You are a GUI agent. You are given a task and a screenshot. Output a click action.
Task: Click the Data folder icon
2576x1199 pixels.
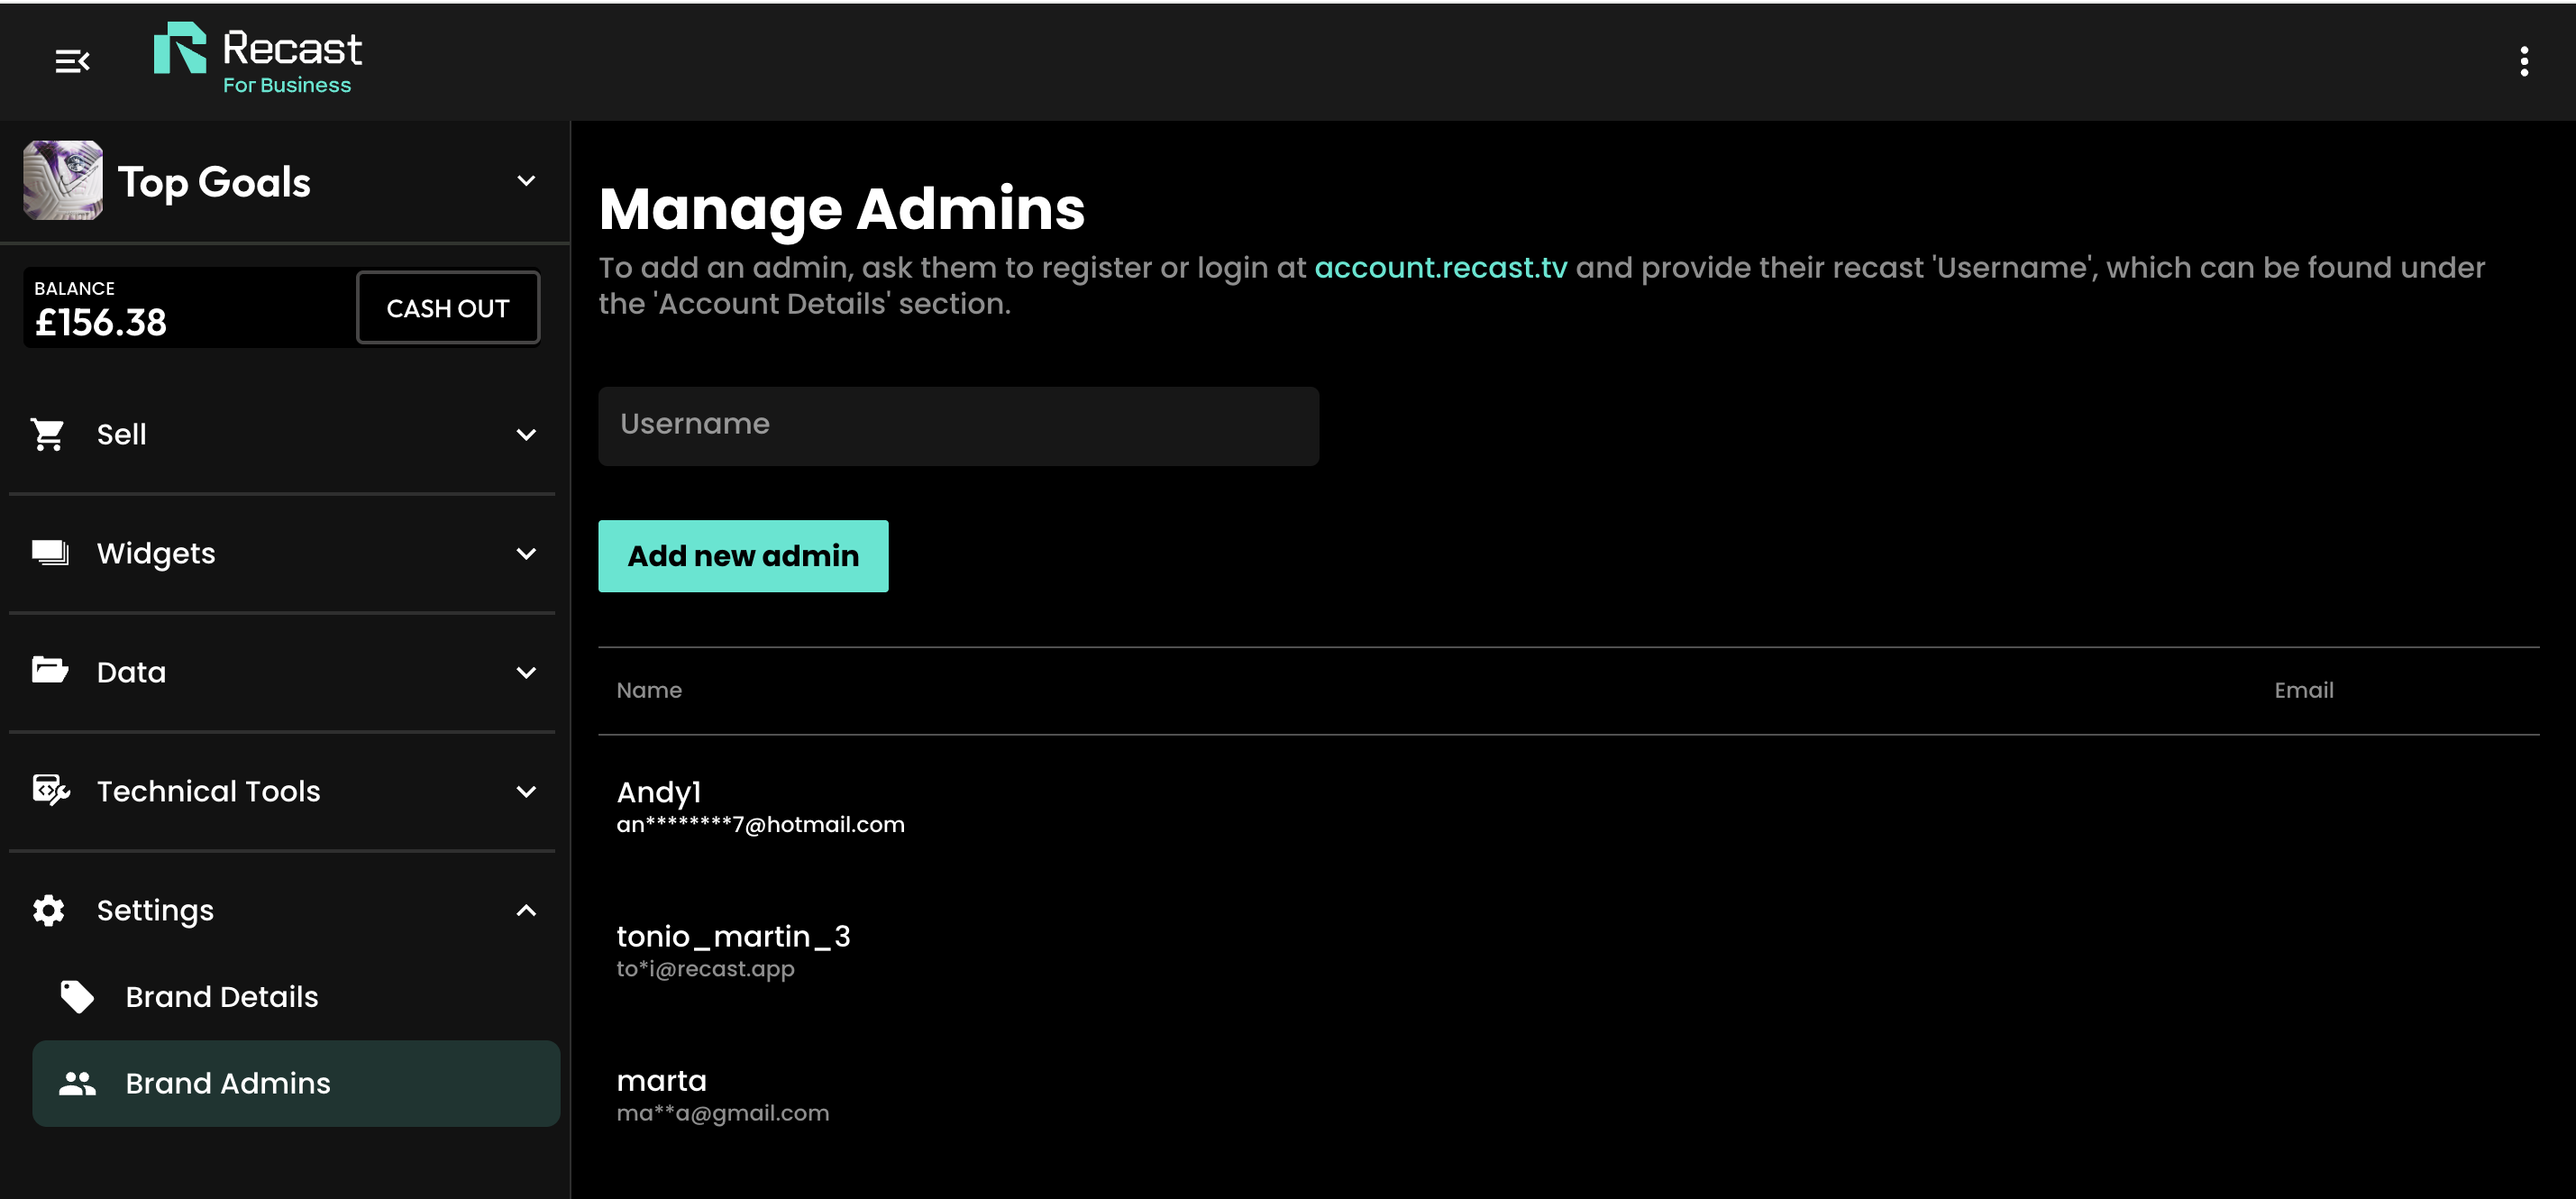click(x=50, y=671)
